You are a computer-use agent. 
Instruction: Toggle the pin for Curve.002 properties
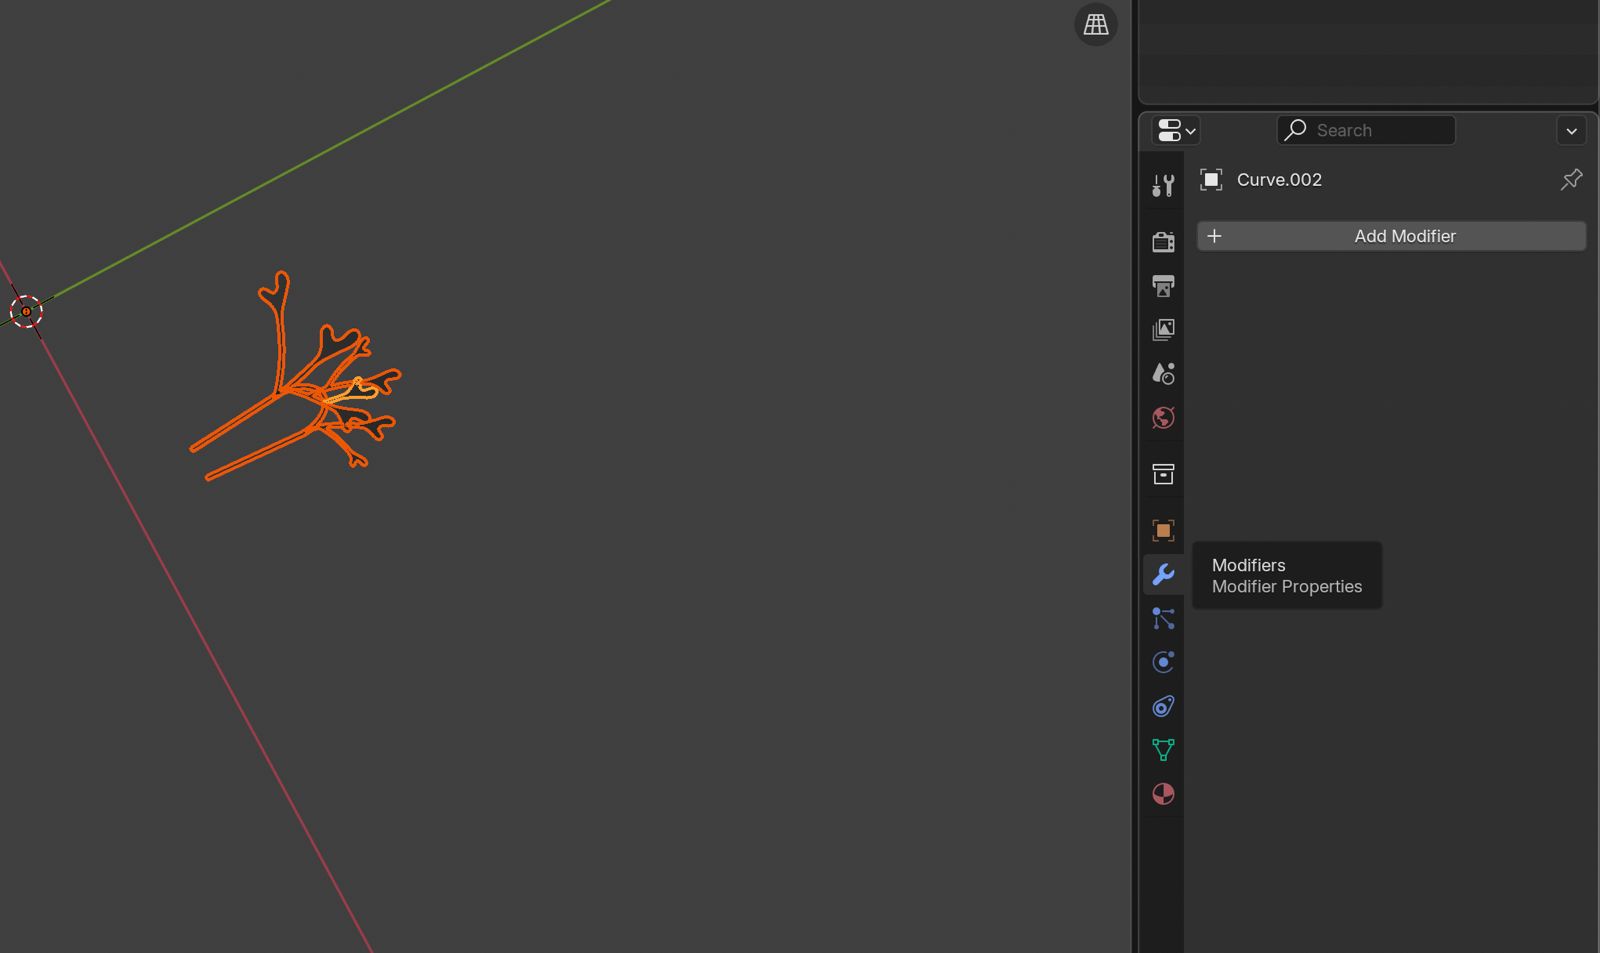tap(1571, 179)
